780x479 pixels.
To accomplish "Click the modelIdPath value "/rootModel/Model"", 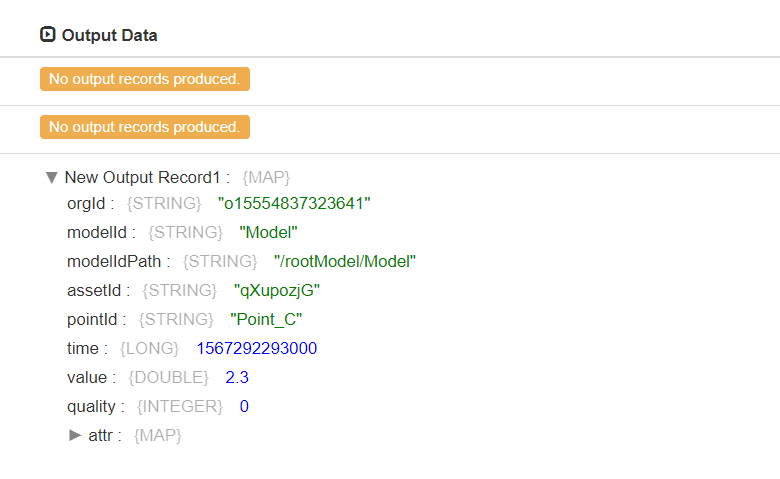I will coord(344,261).
